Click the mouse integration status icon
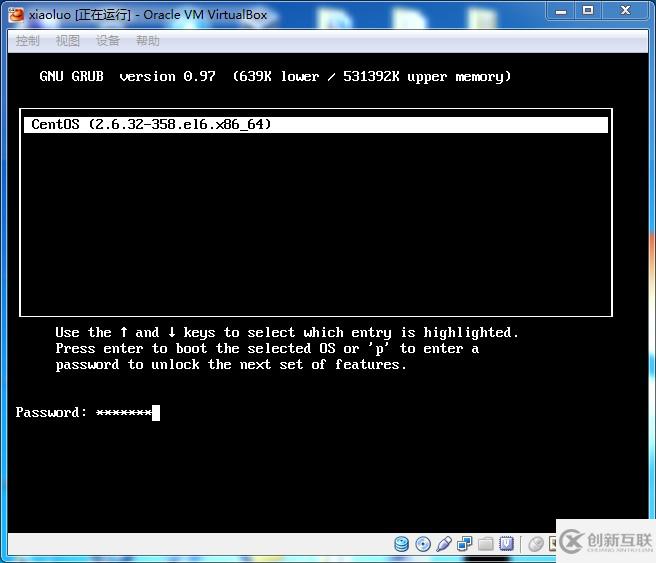The width and height of the screenshot is (656, 563). (536, 544)
